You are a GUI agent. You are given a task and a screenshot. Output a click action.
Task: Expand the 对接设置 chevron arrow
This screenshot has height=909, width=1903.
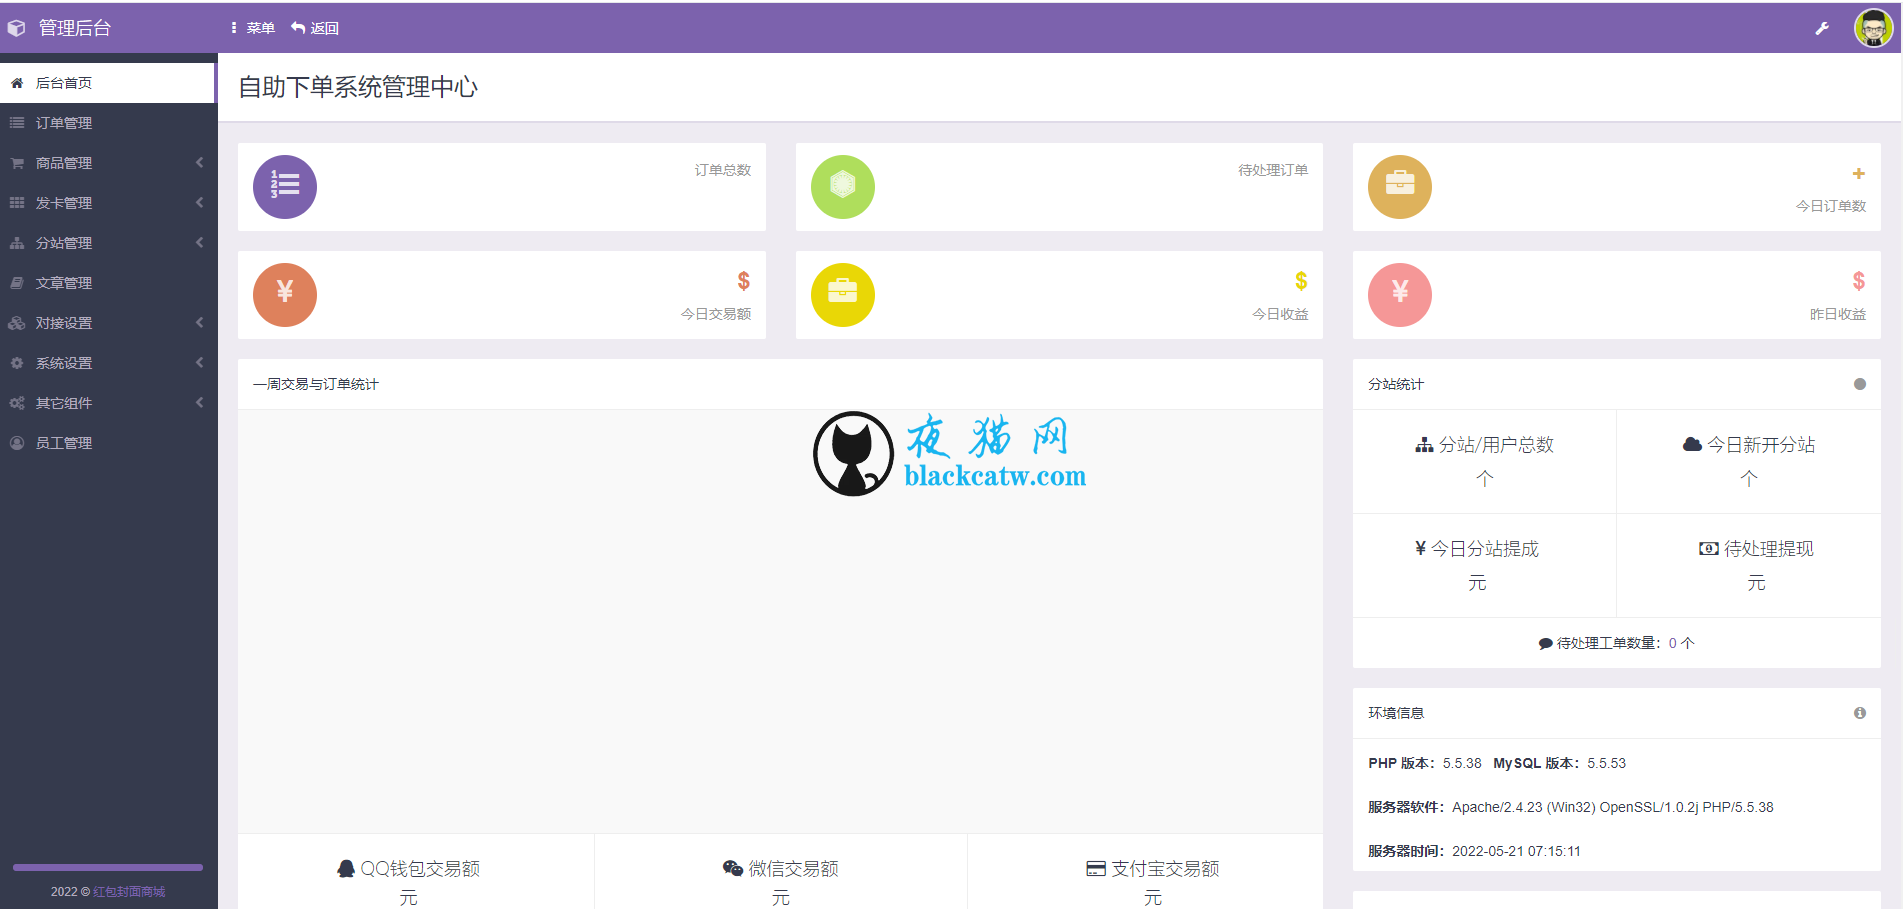coord(199,322)
